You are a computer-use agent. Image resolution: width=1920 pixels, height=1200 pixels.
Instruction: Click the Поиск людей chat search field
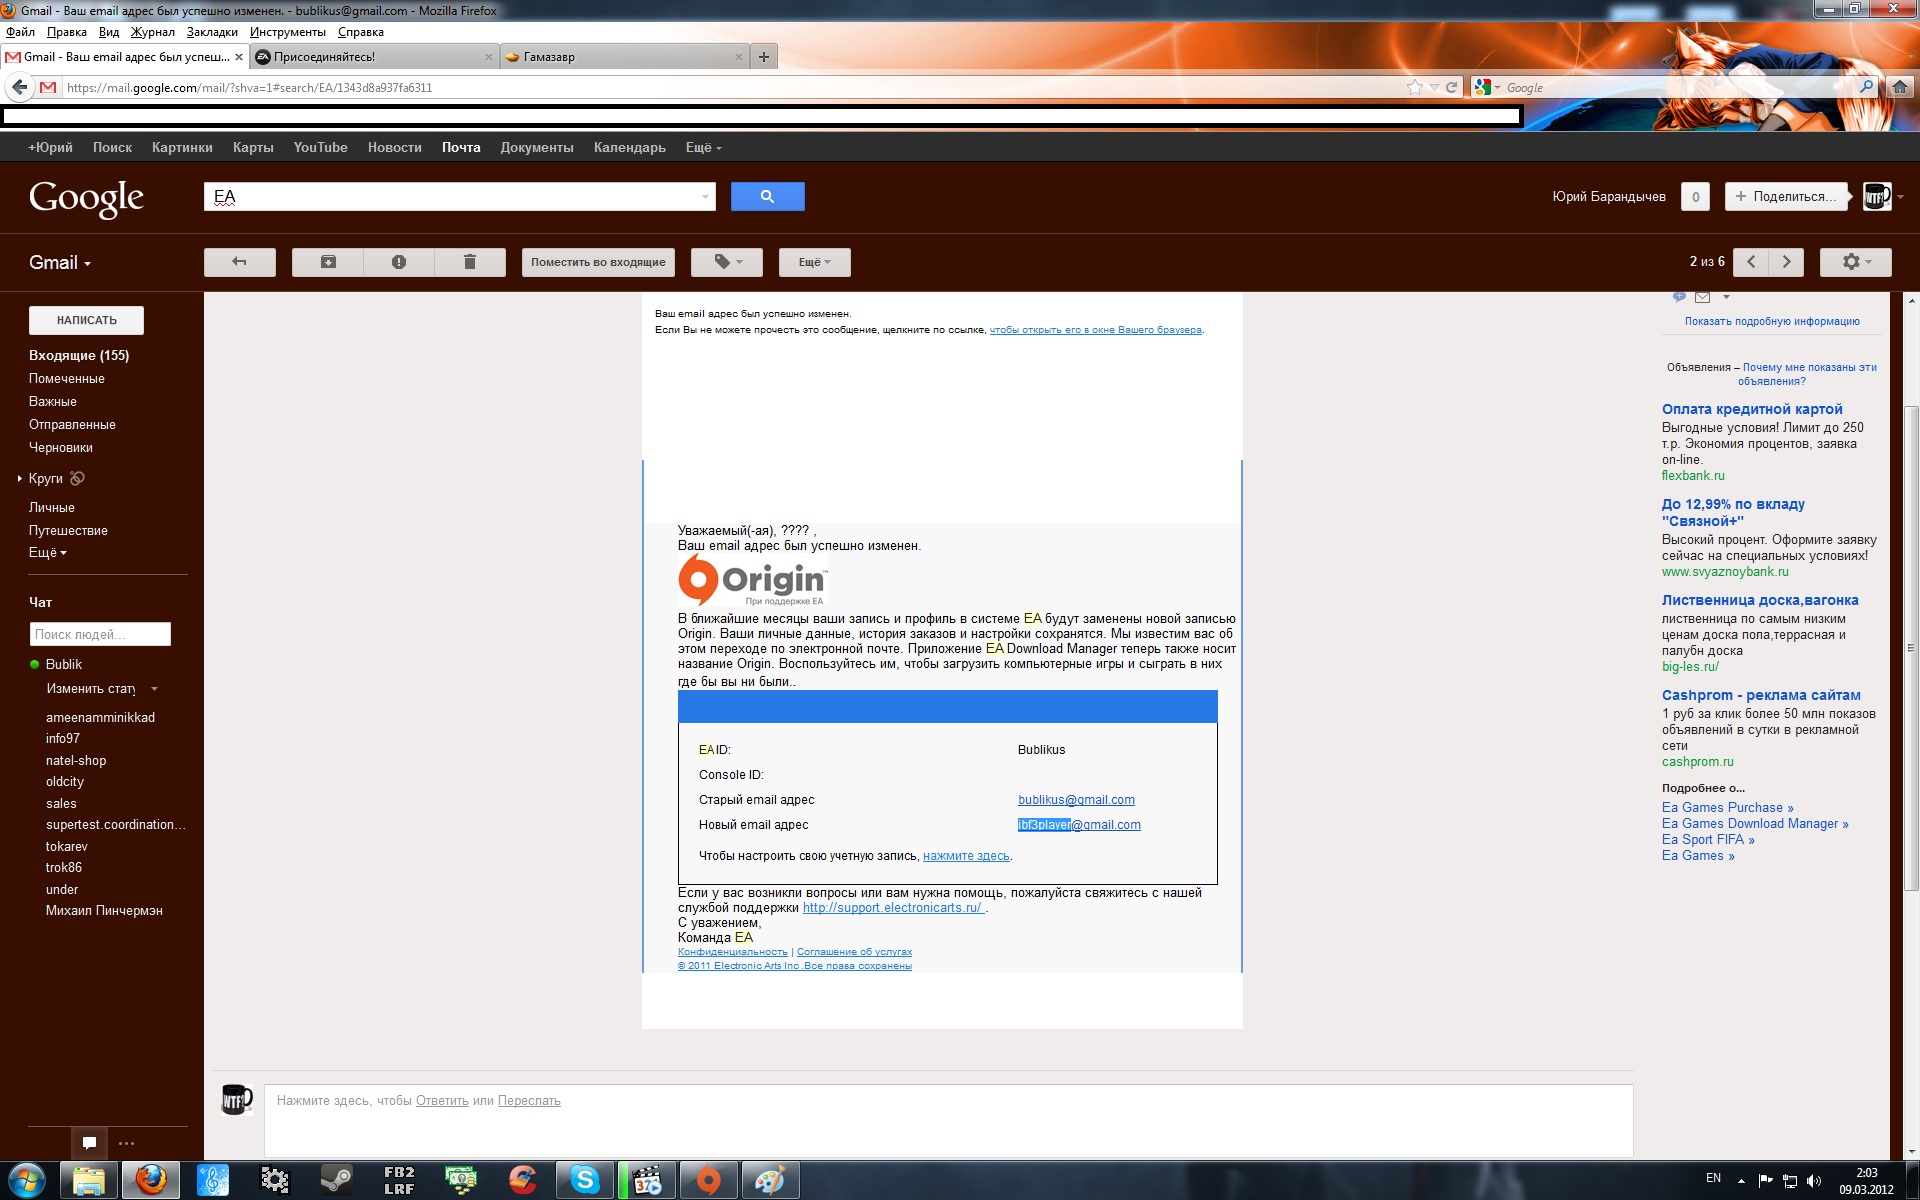pyautogui.click(x=100, y=634)
